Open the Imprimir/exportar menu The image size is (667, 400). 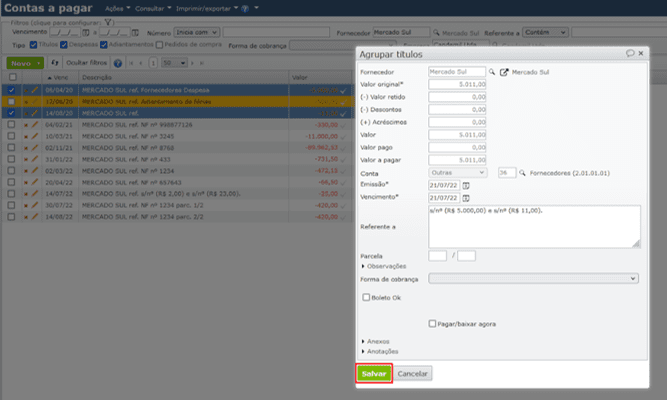[x=207, y=9]
